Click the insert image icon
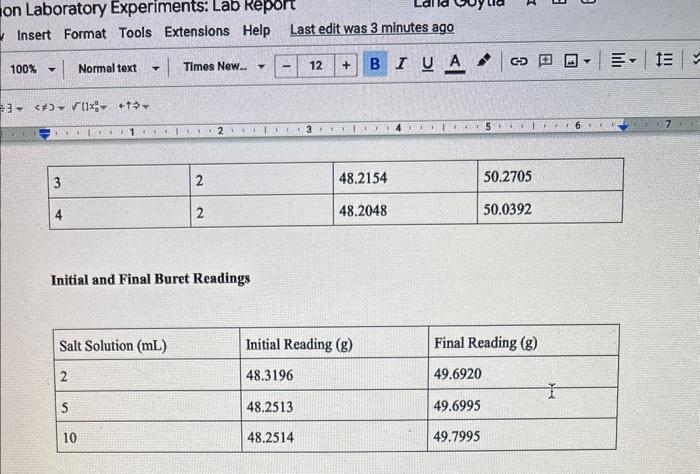The height and width of the screenshot is (474, 700). (571, 60)
